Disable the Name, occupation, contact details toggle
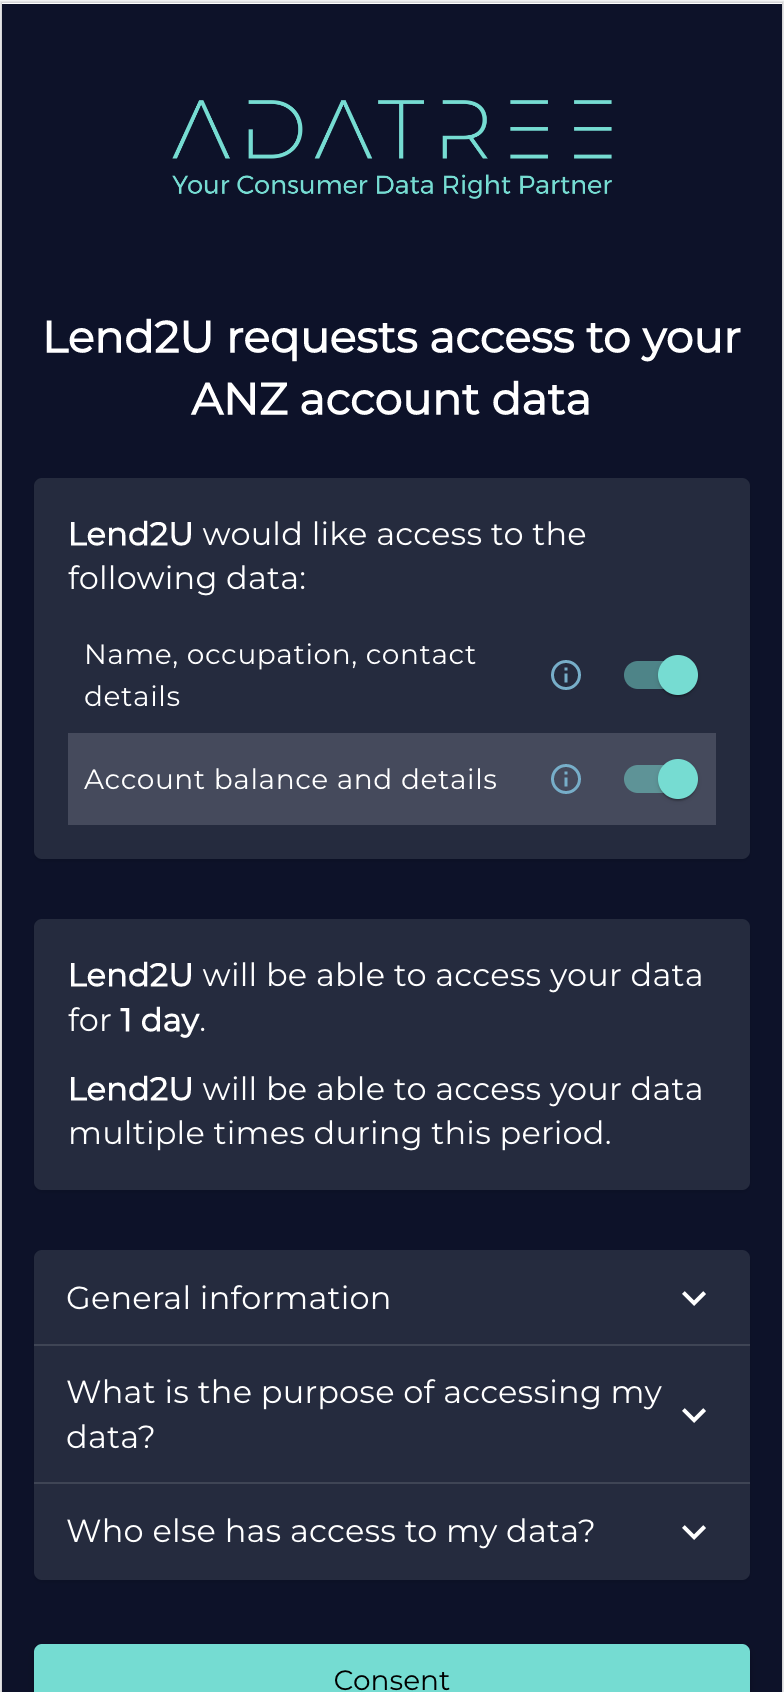784x1692 pixels. [661, 675]
